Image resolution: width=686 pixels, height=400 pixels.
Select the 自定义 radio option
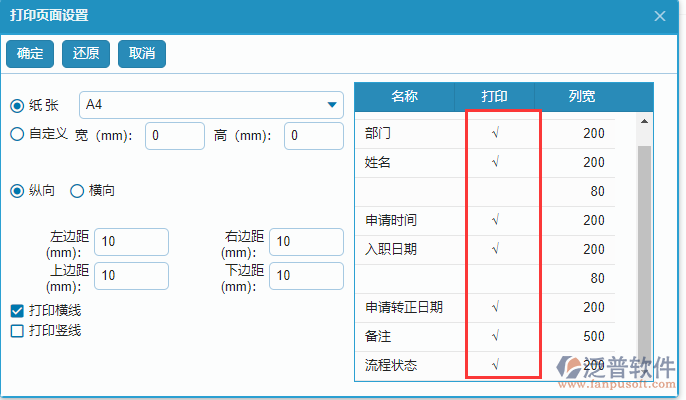(17, 134)
